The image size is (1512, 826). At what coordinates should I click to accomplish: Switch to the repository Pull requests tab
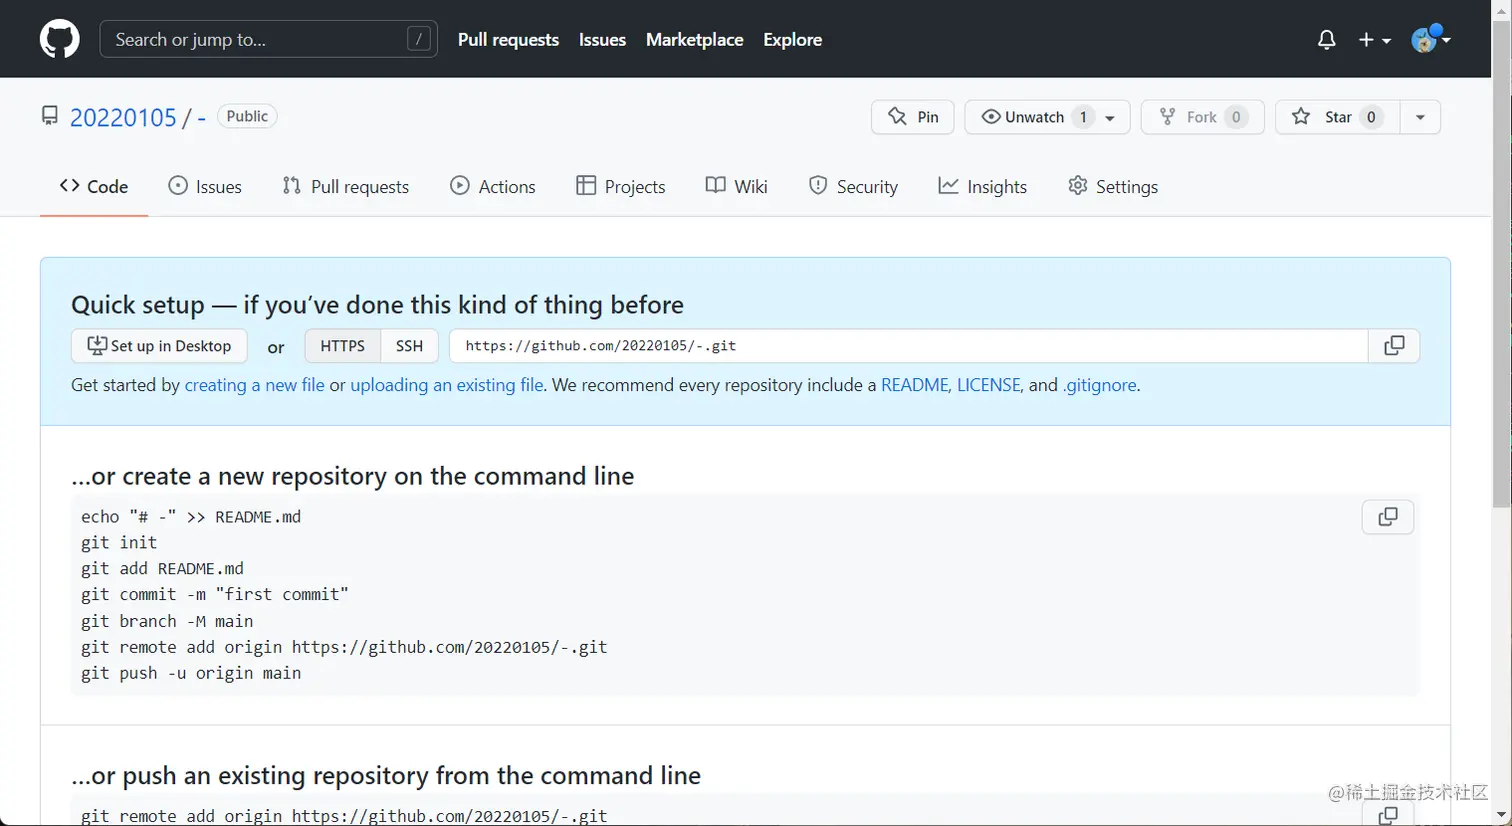point(346,187)
